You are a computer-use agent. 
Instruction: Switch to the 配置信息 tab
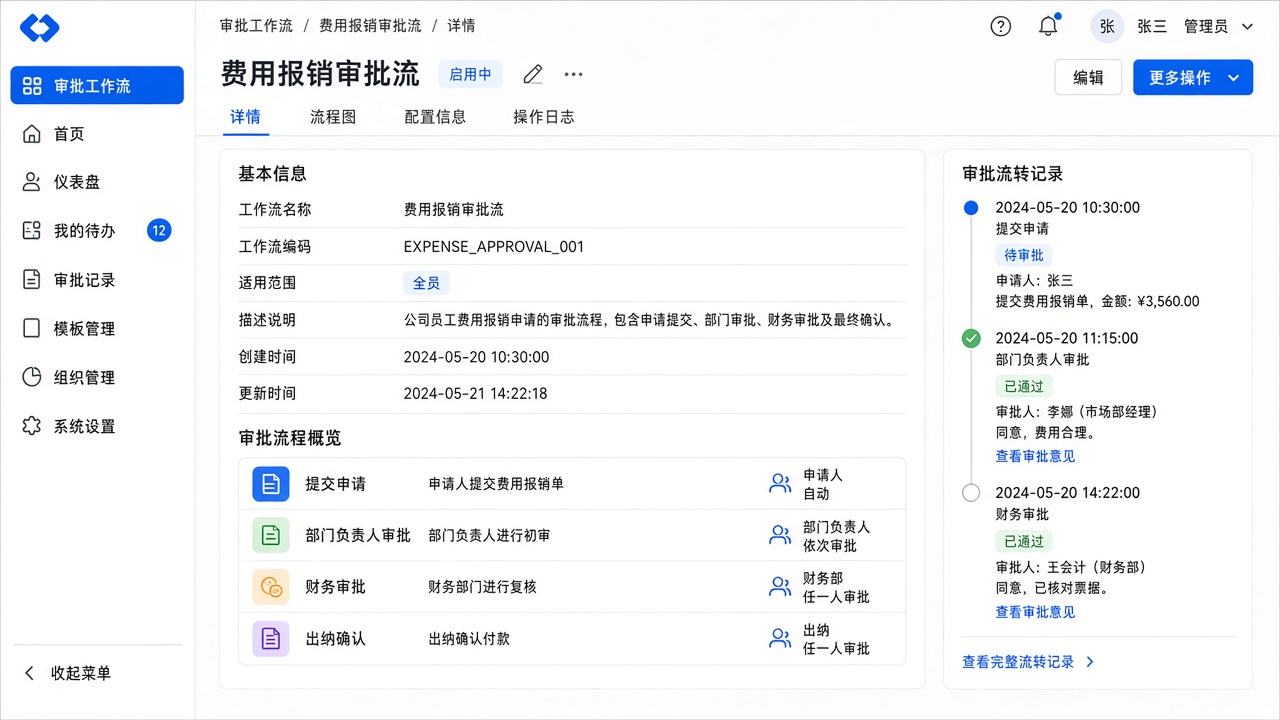[x=435, y=116]
